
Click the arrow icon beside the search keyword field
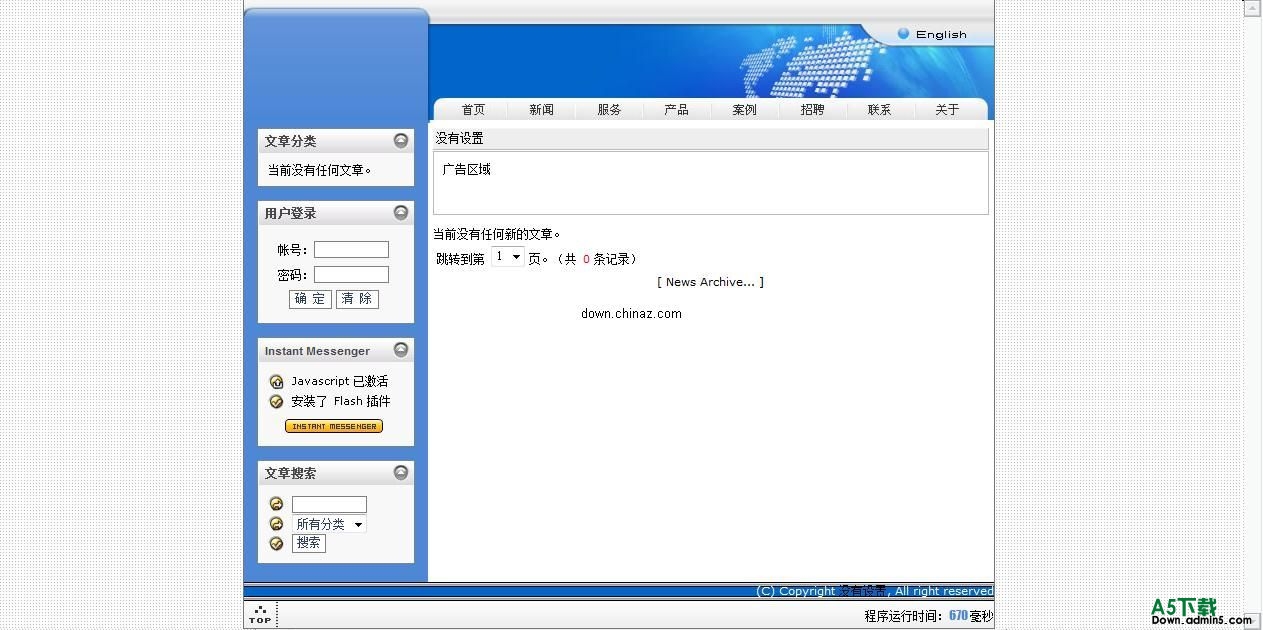pos(276,503)
